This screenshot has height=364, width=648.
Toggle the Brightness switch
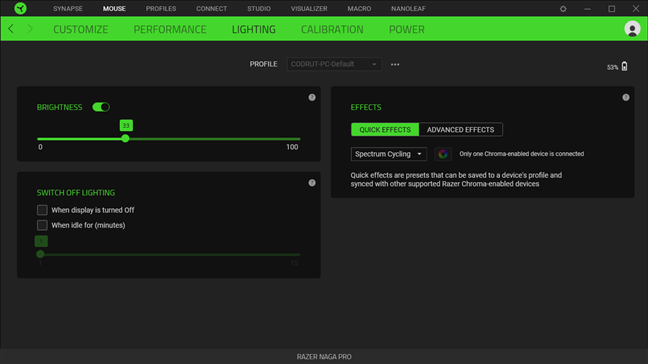[x=101, y=107]
